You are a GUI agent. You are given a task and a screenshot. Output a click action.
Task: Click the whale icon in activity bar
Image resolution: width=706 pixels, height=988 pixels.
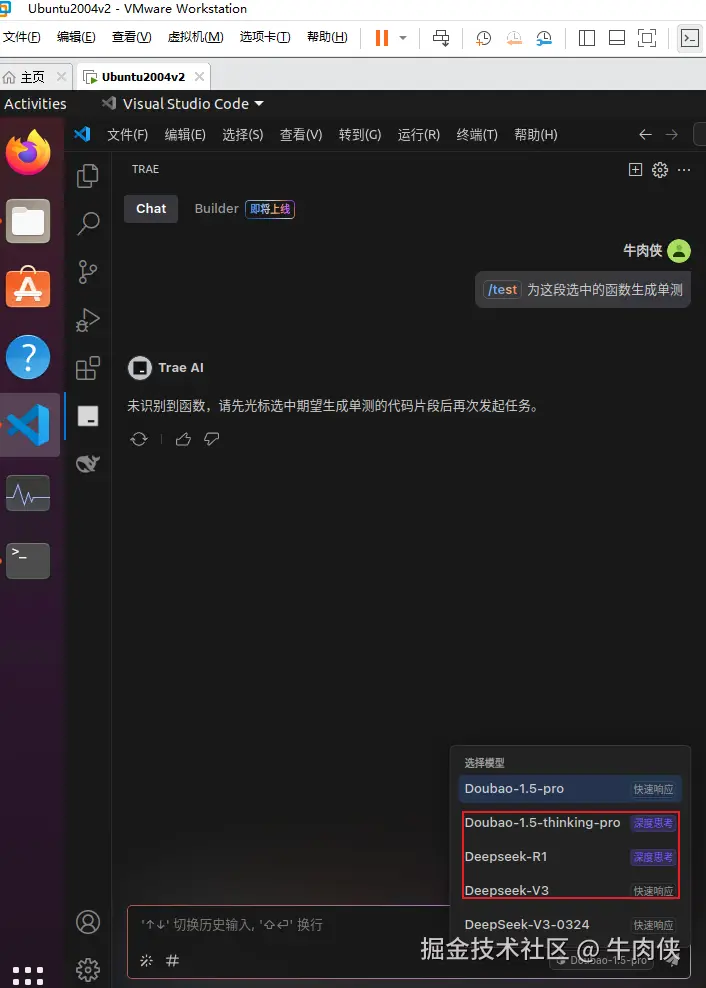coord(88,464)
